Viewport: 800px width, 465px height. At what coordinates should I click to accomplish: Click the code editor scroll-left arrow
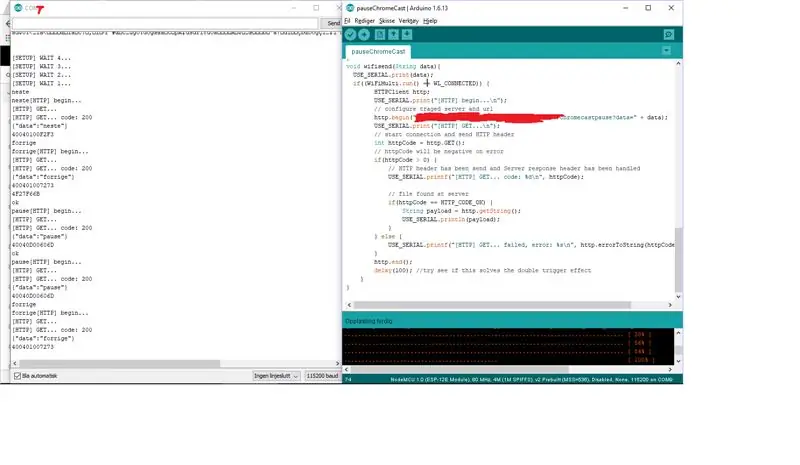click(349, 305)
